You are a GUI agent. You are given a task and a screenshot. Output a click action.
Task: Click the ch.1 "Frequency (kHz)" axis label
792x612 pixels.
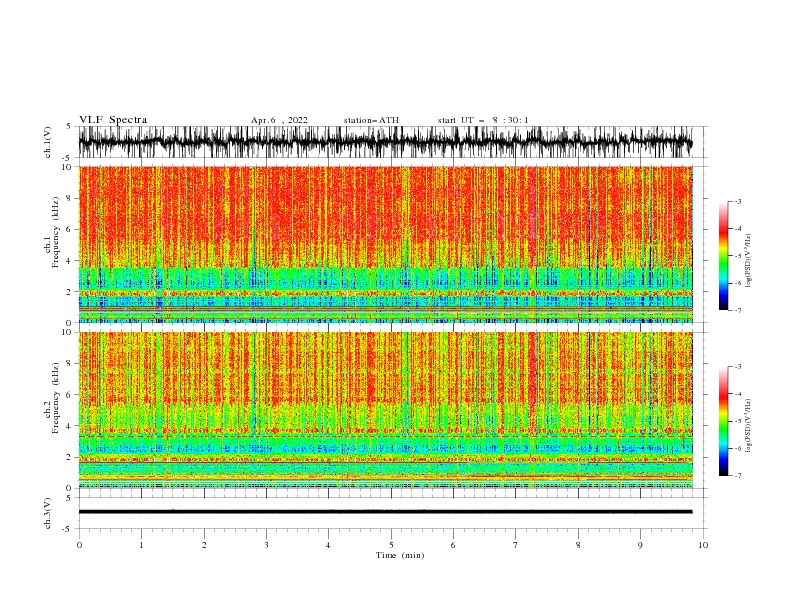[56, 232]
